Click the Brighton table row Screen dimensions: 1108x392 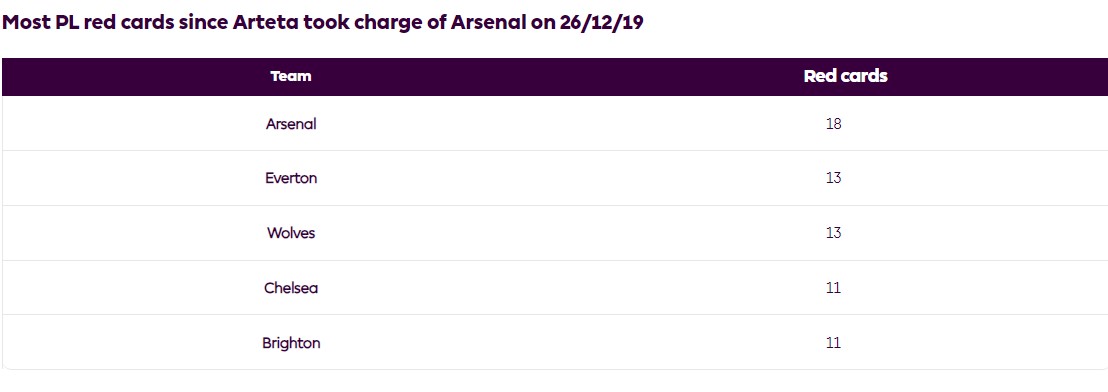[x=555, y=343]
